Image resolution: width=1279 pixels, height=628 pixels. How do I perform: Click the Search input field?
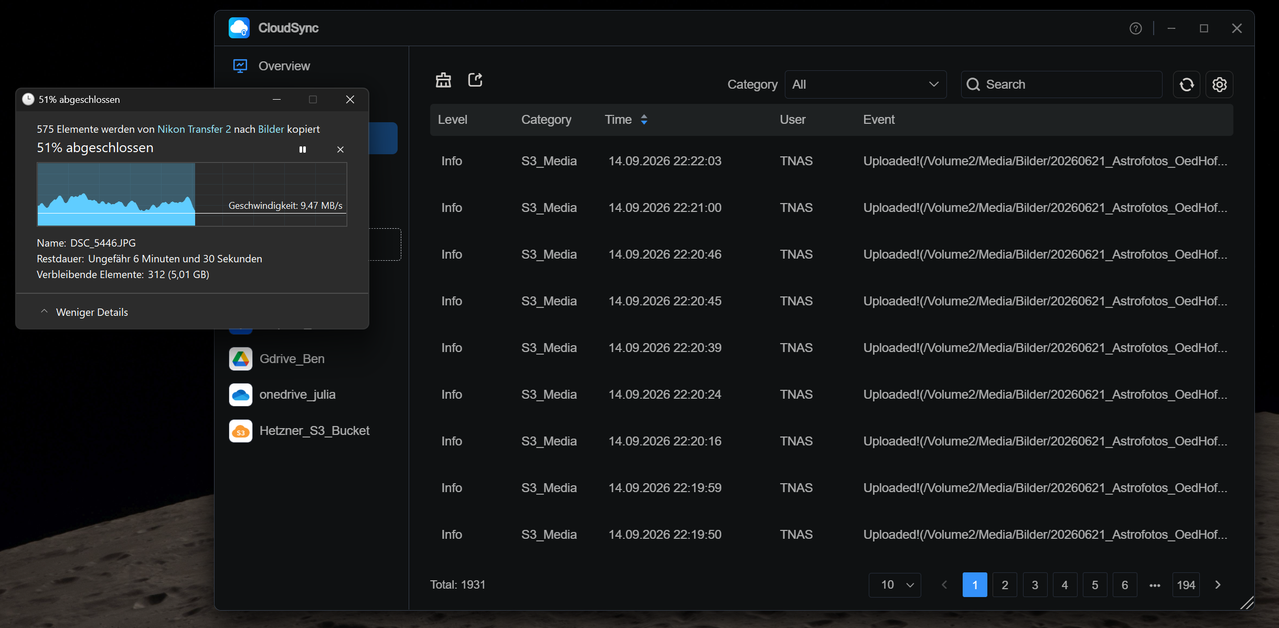click(x=1061, y=85)
